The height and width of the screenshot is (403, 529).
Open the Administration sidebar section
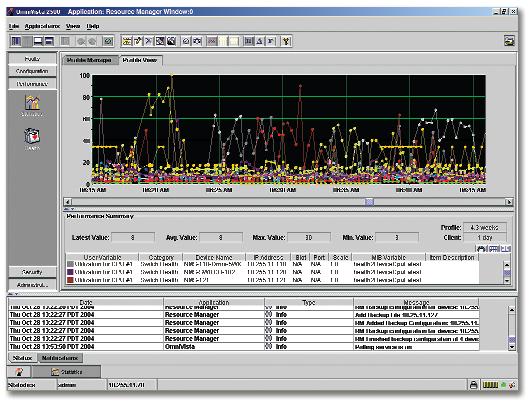click(32, 285)
